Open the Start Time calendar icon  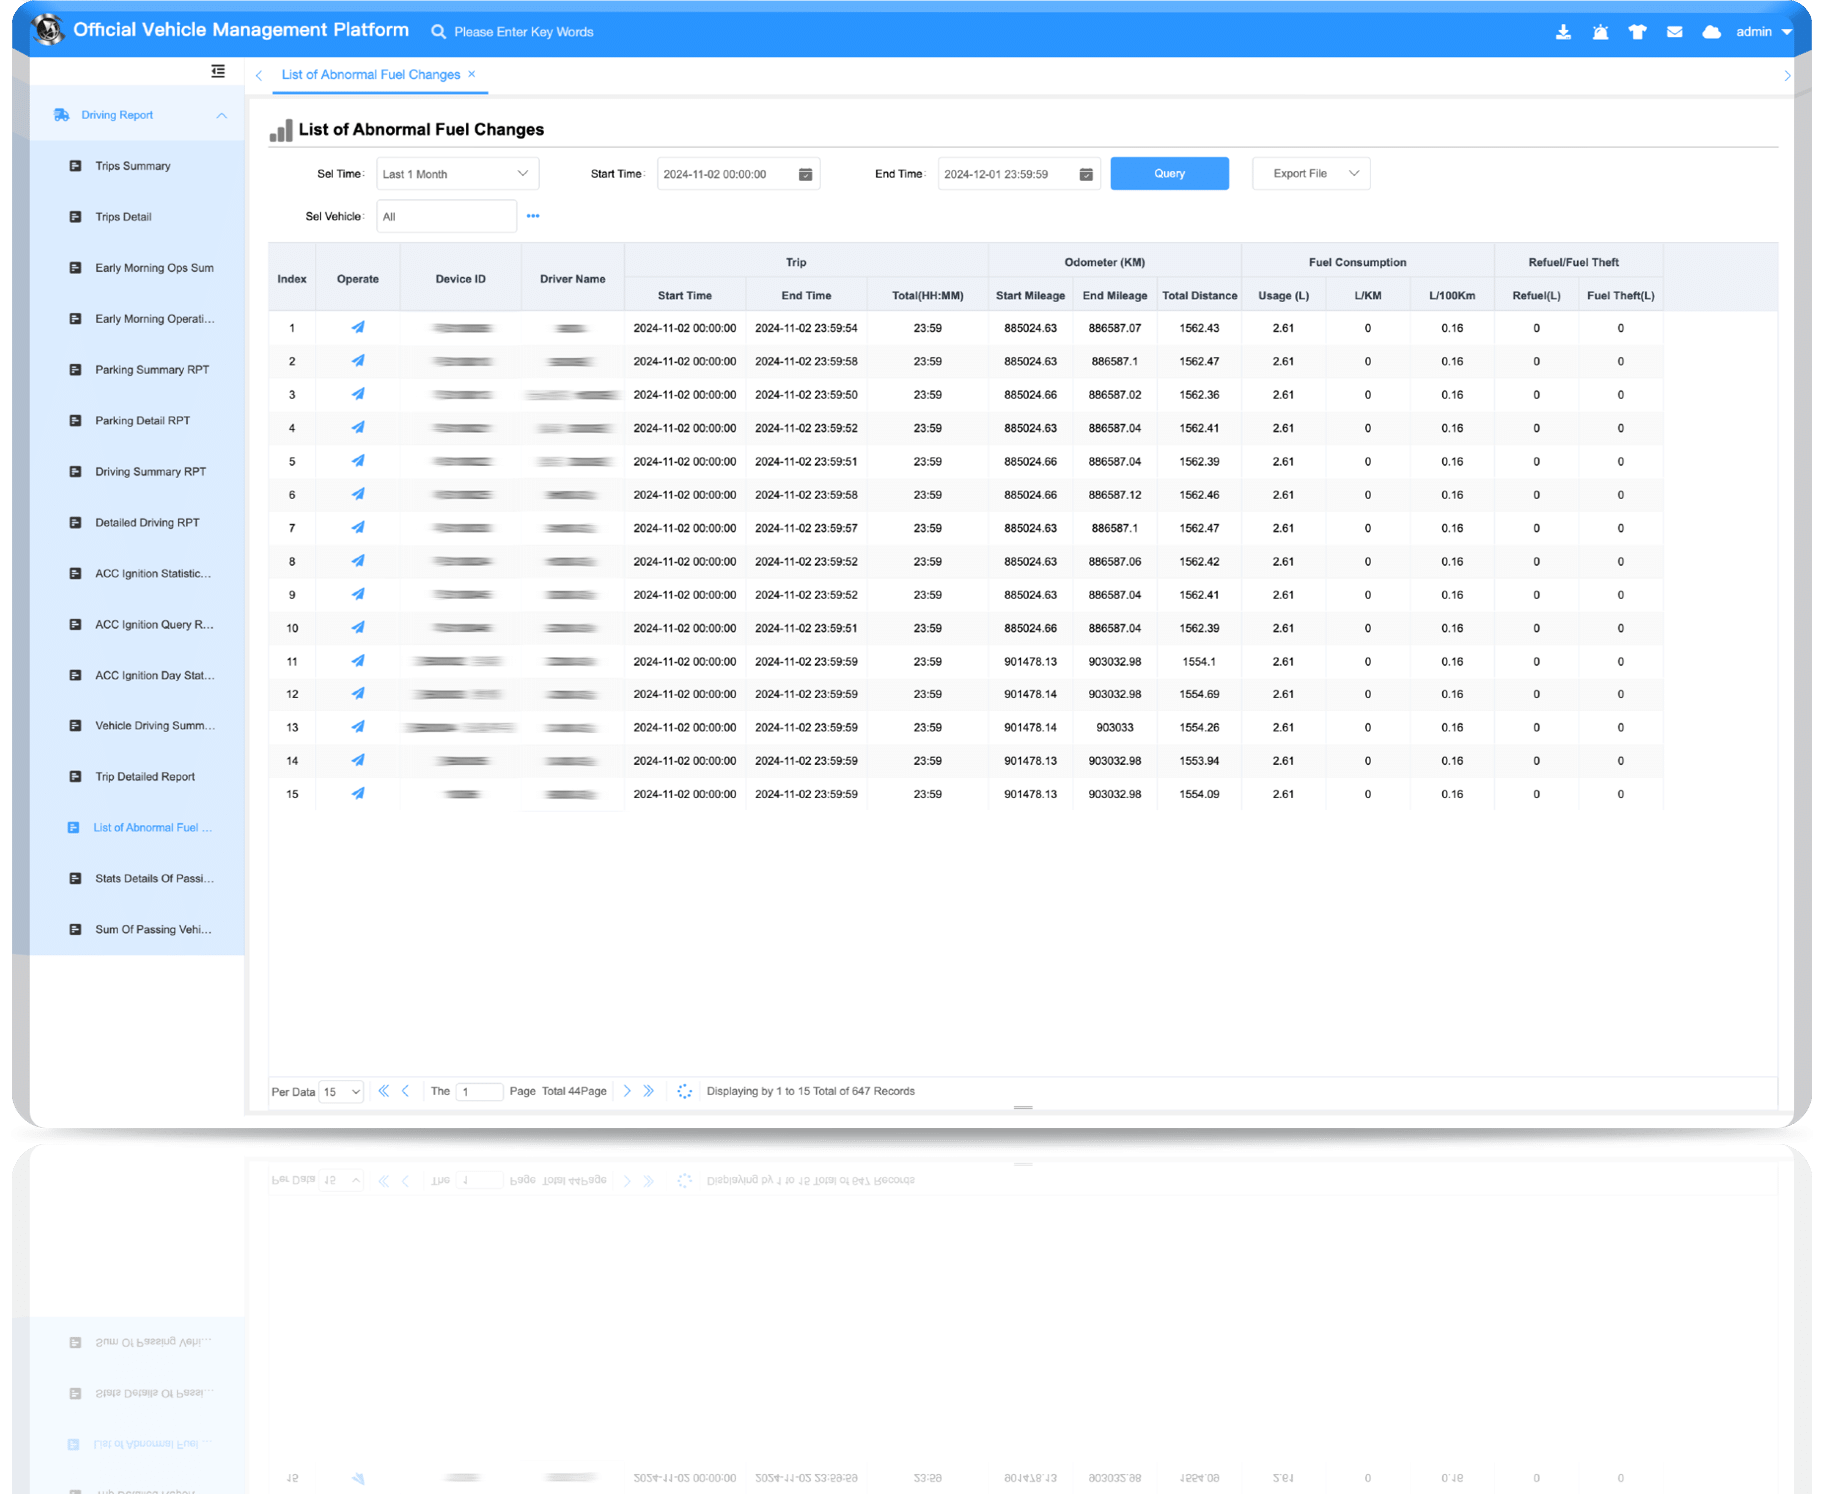805,174
